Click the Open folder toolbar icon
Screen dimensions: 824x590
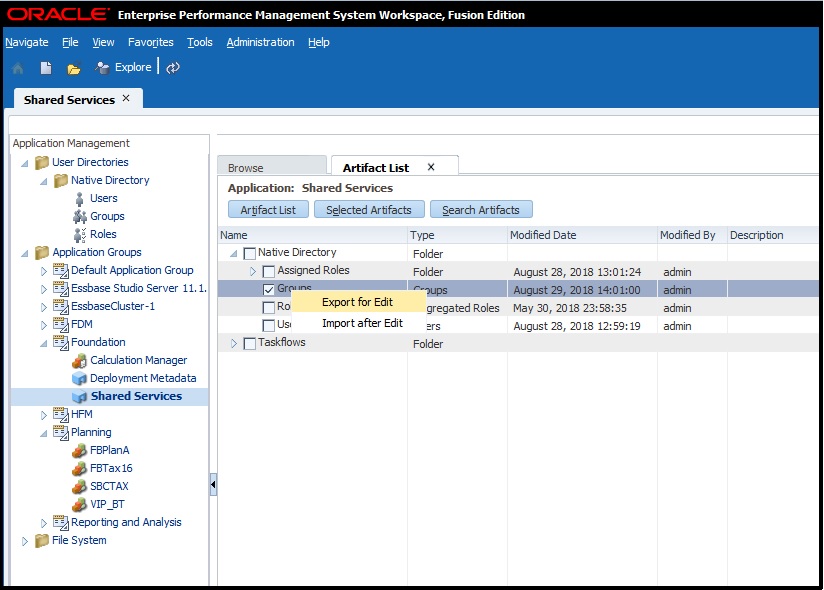pos(73,68)
